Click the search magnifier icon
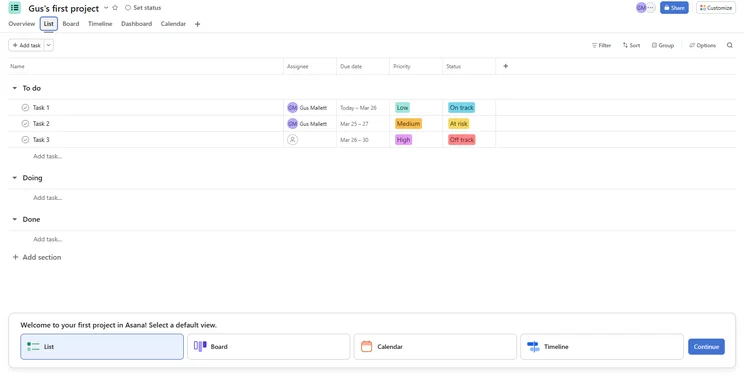744x377 pixels. [x=729, y=46]
